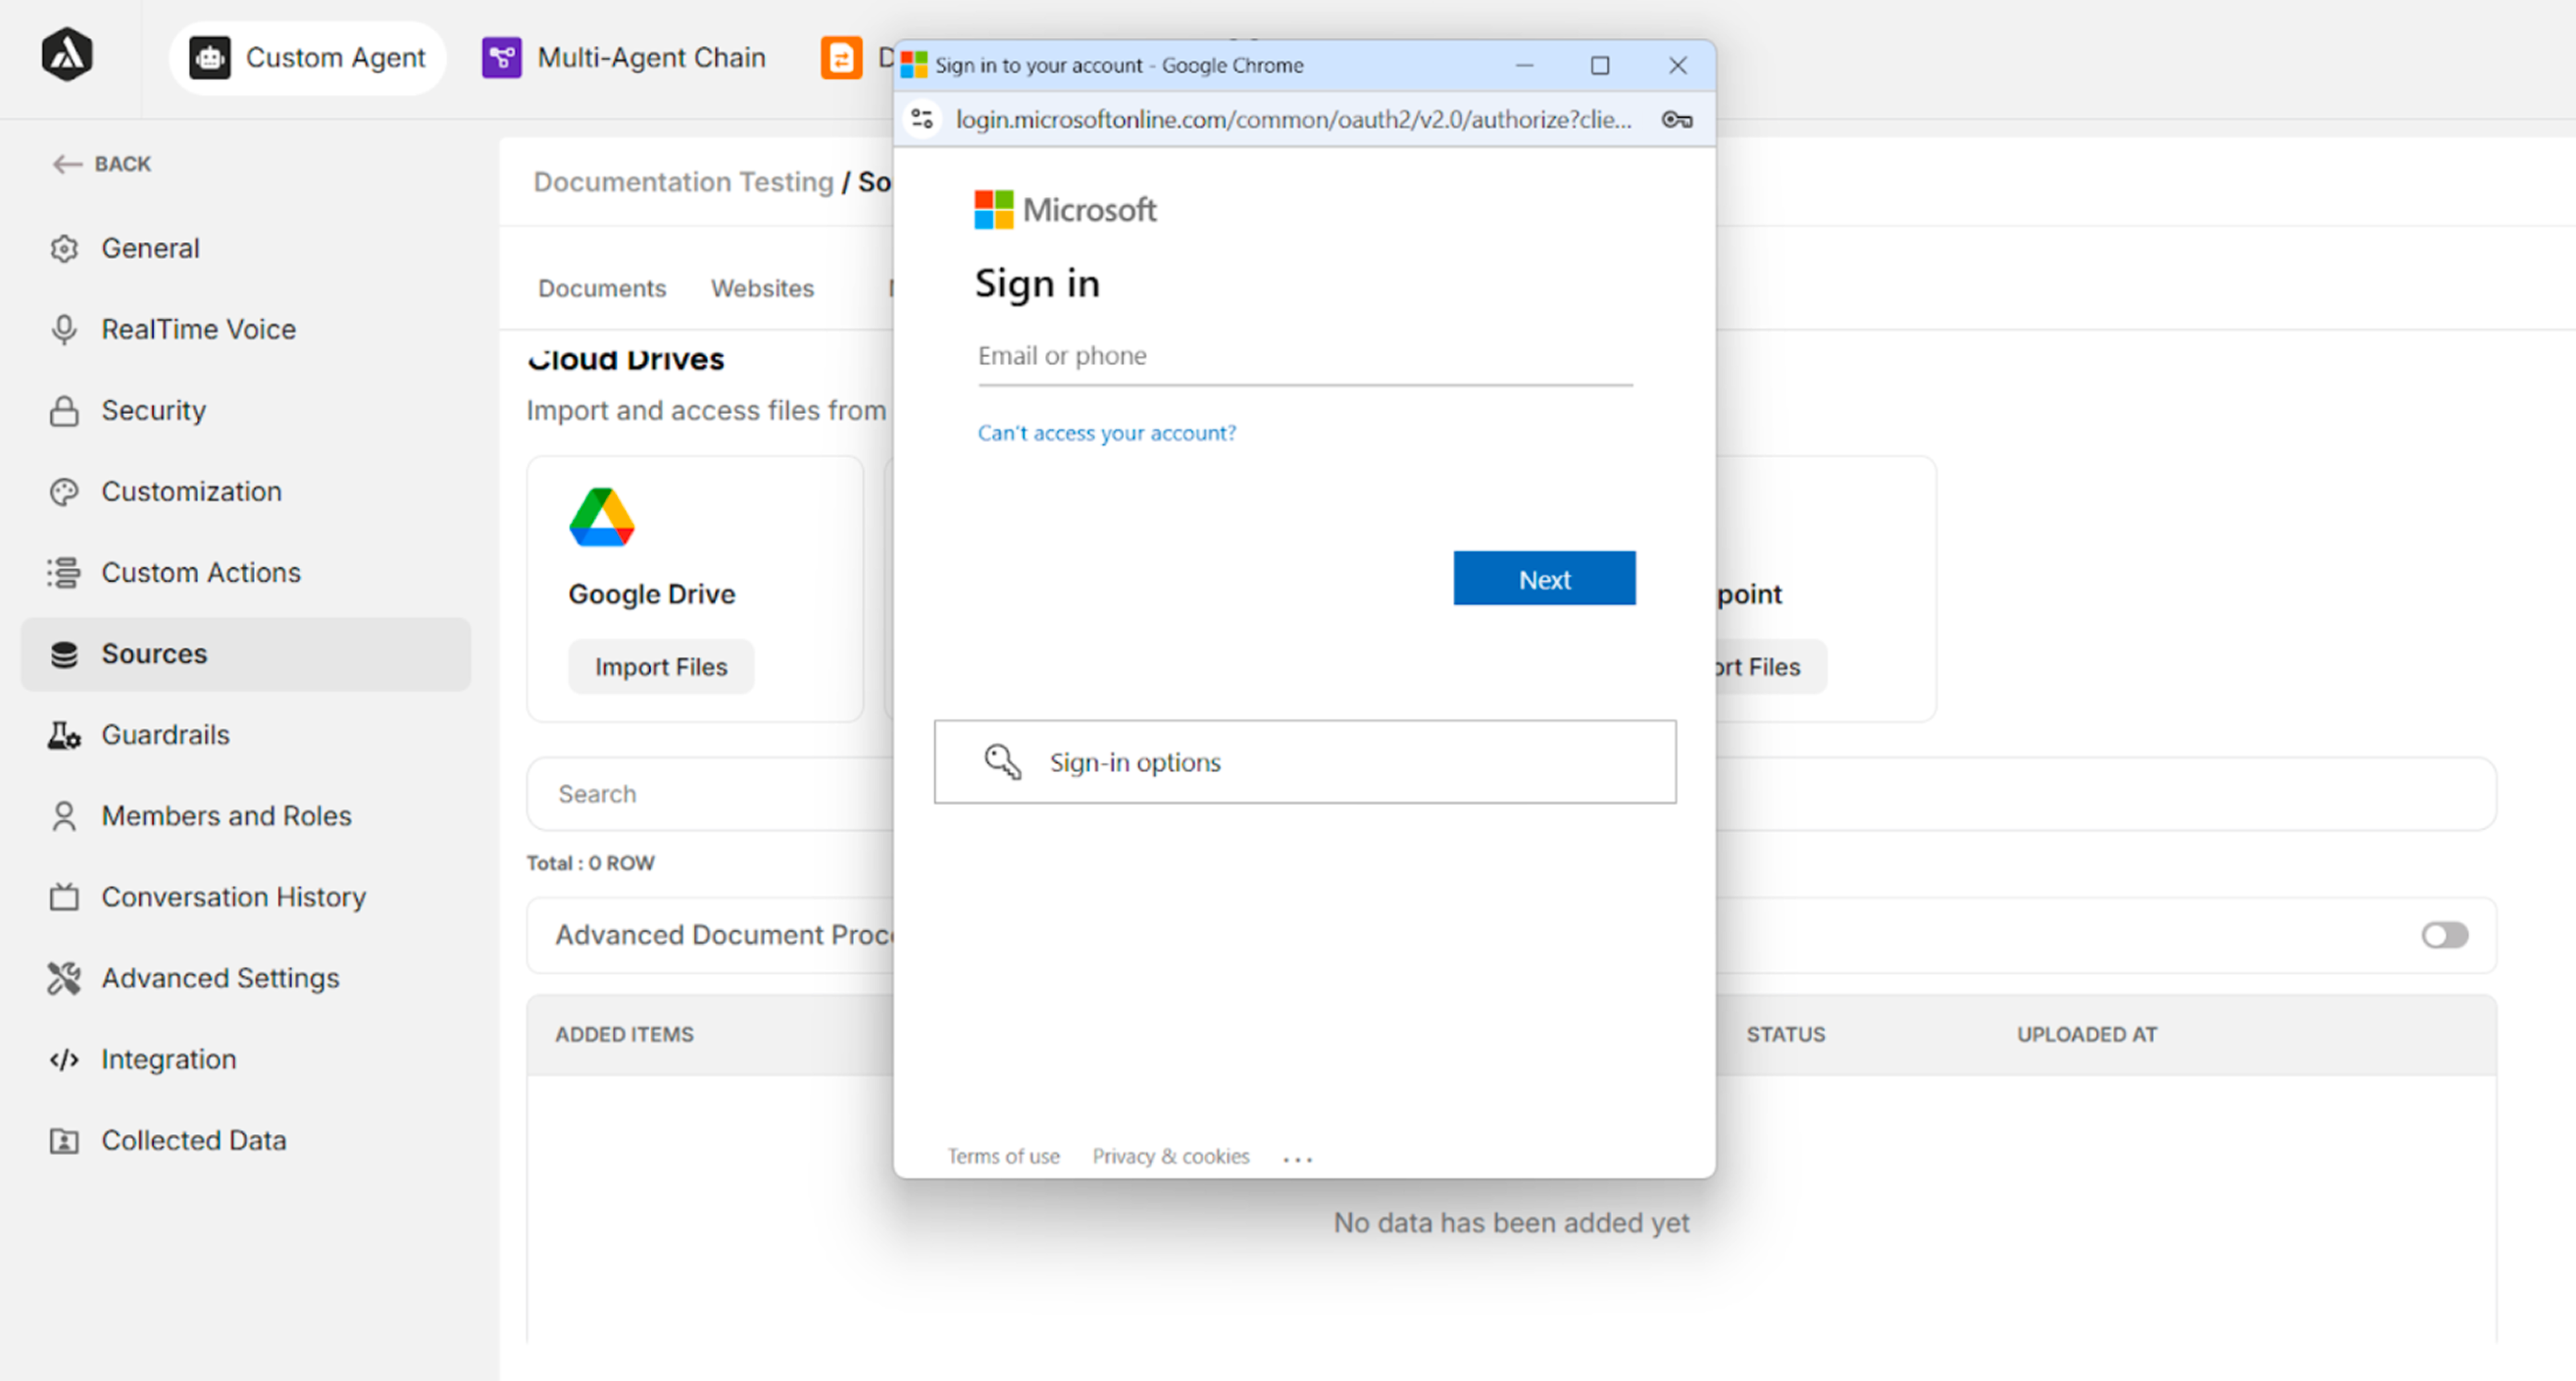The image size is (2576, 1381).
Task: Click the password key icon in address bar
Action: pyautogui.click(x=1676, y=119)
